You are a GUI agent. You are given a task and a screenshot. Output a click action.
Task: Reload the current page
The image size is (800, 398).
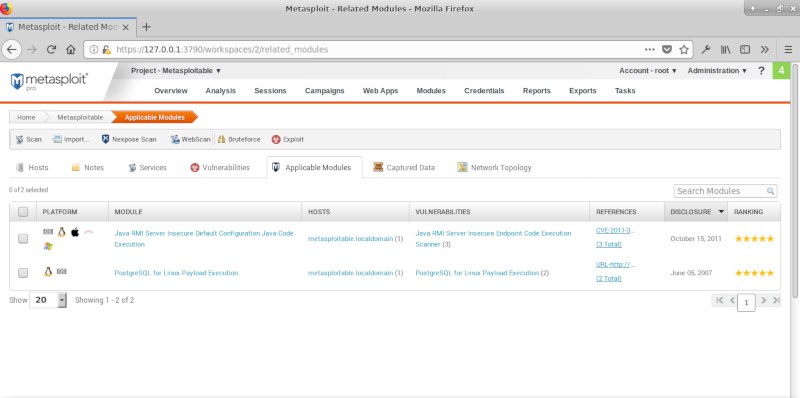[51, 49]
